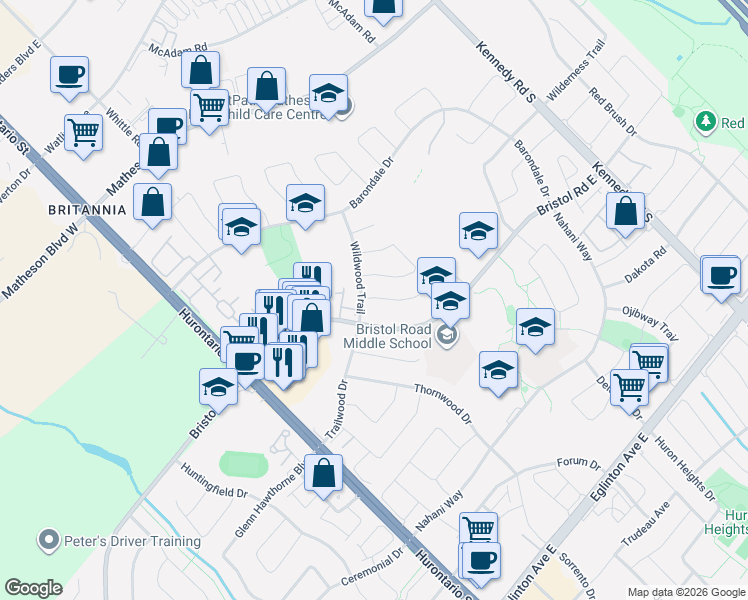Click Bristol Road Middle School pin icon
The width and height of the screenshot is (748, 600).
click(x=447, y=336)
